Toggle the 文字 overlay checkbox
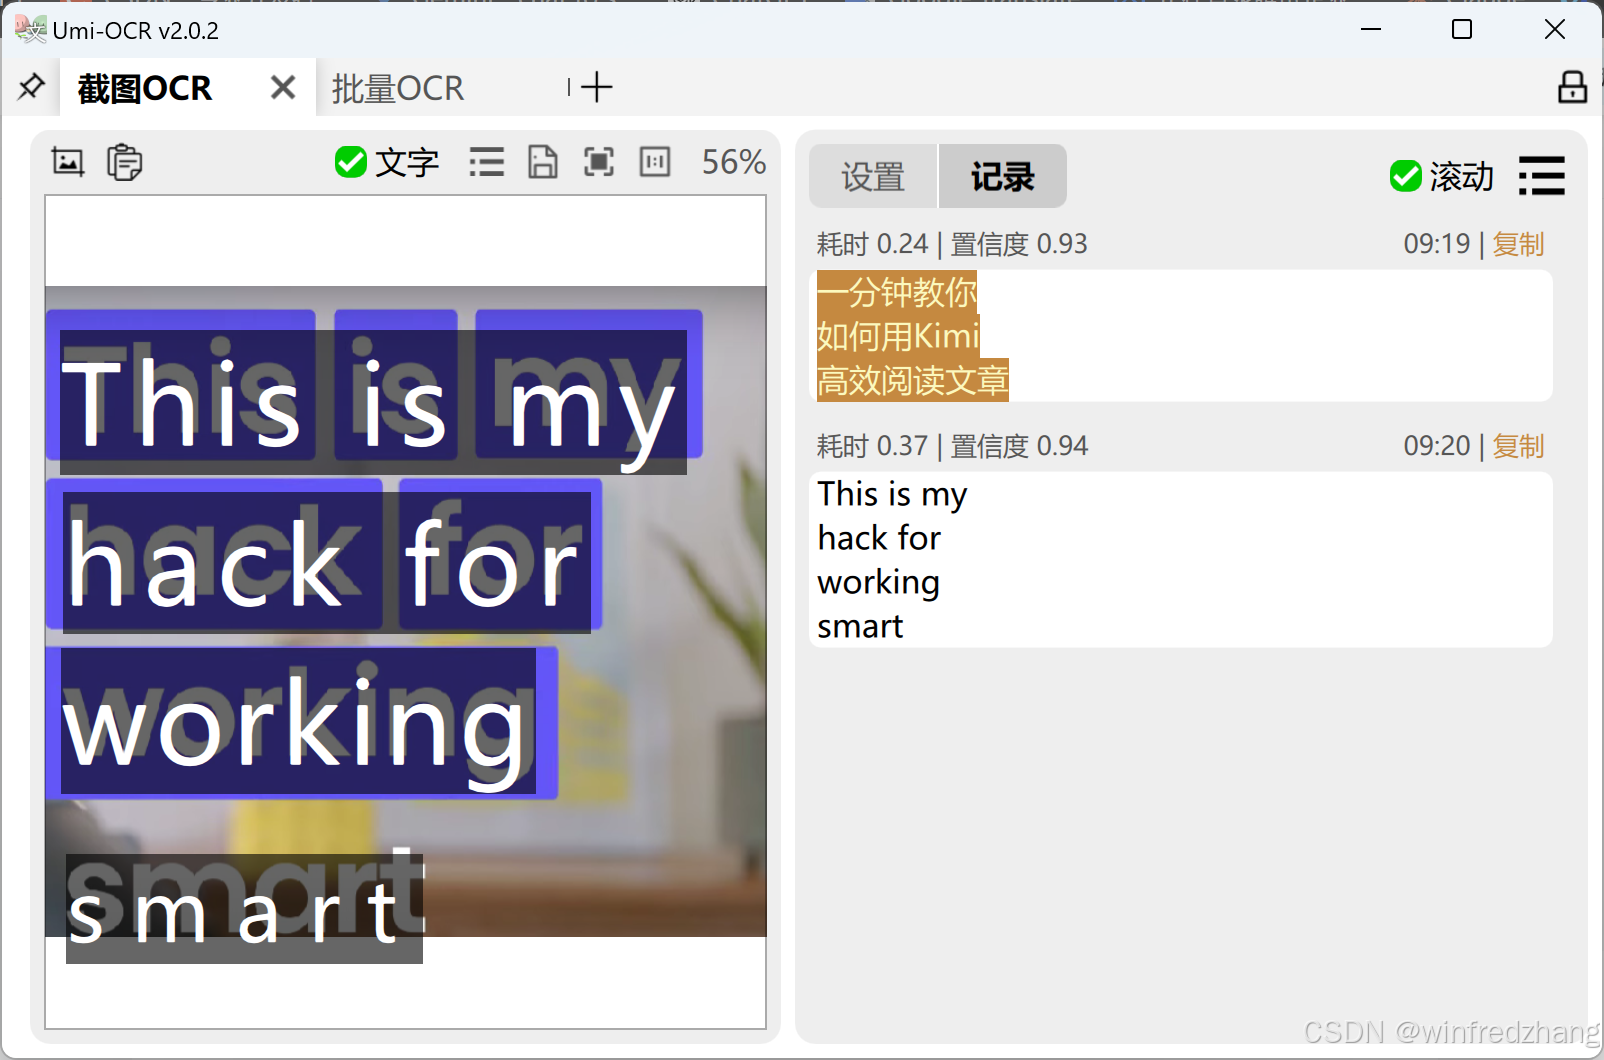The width and height of the screenshot is (1604, 1060). 387,162
